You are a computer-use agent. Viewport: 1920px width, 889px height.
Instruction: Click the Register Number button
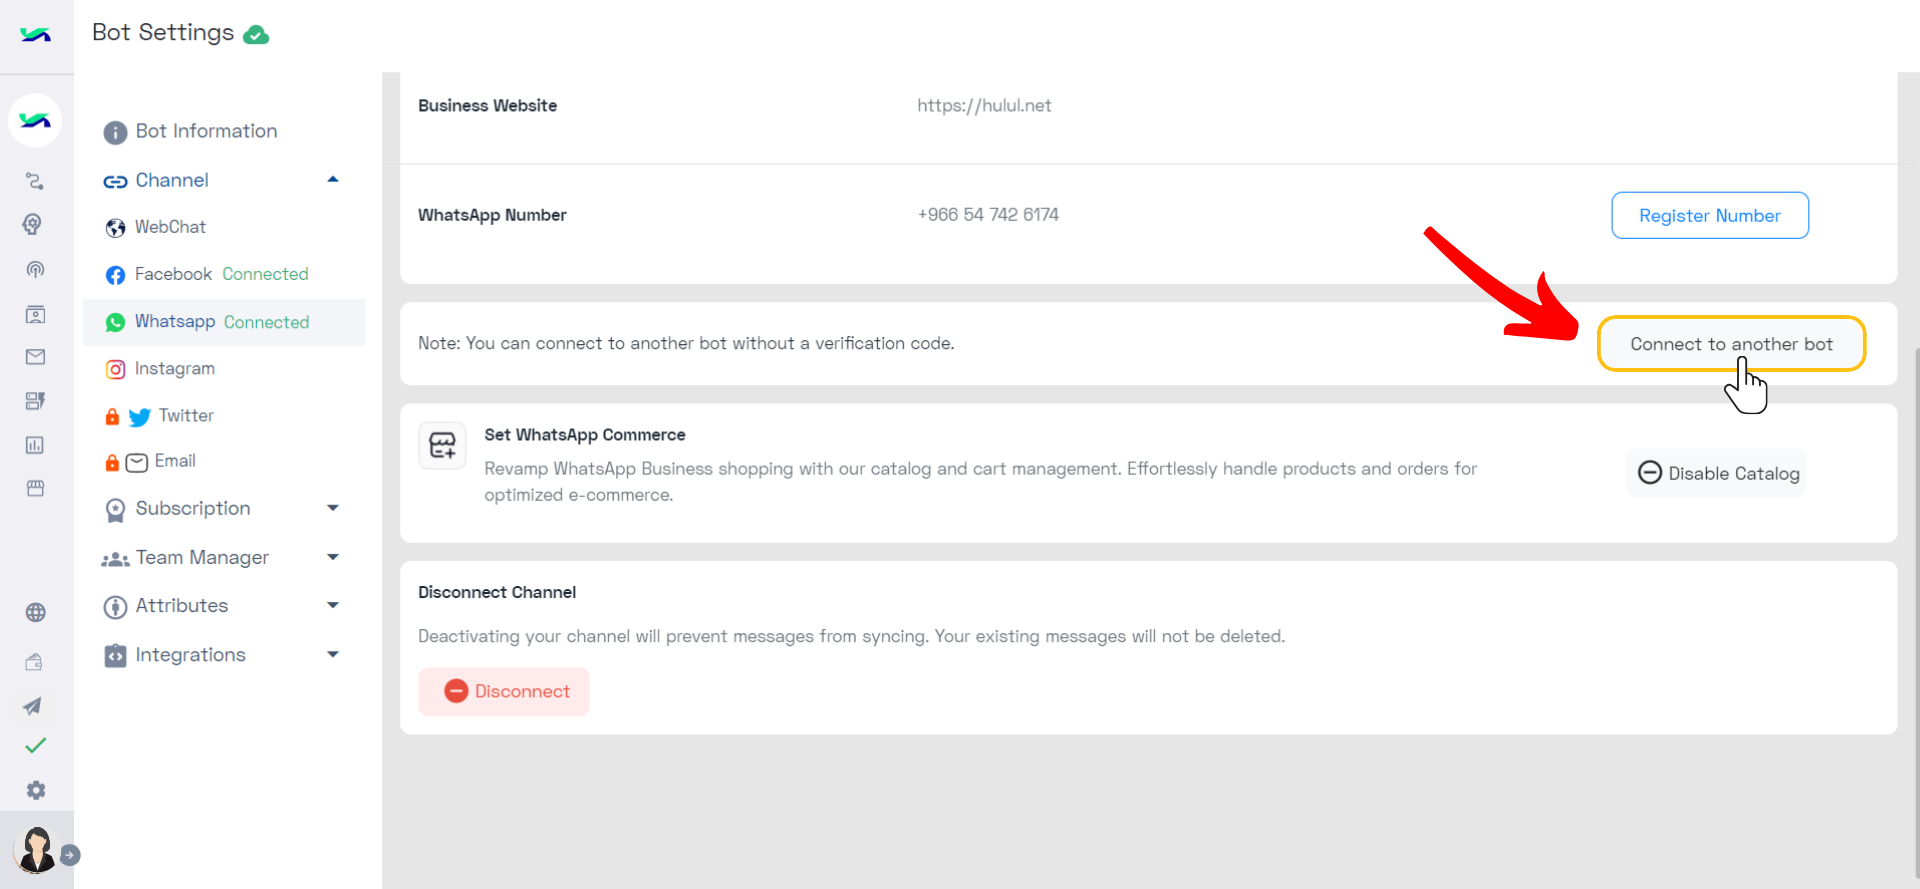[x=1709, y=215]
